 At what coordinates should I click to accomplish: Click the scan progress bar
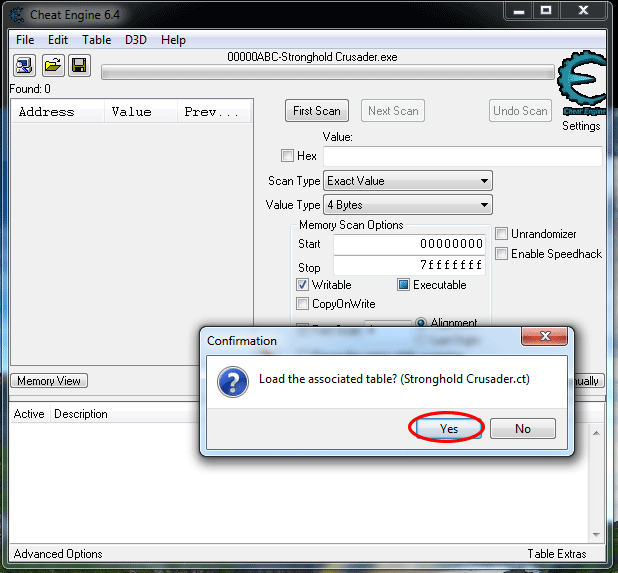(x=328, y=73)
